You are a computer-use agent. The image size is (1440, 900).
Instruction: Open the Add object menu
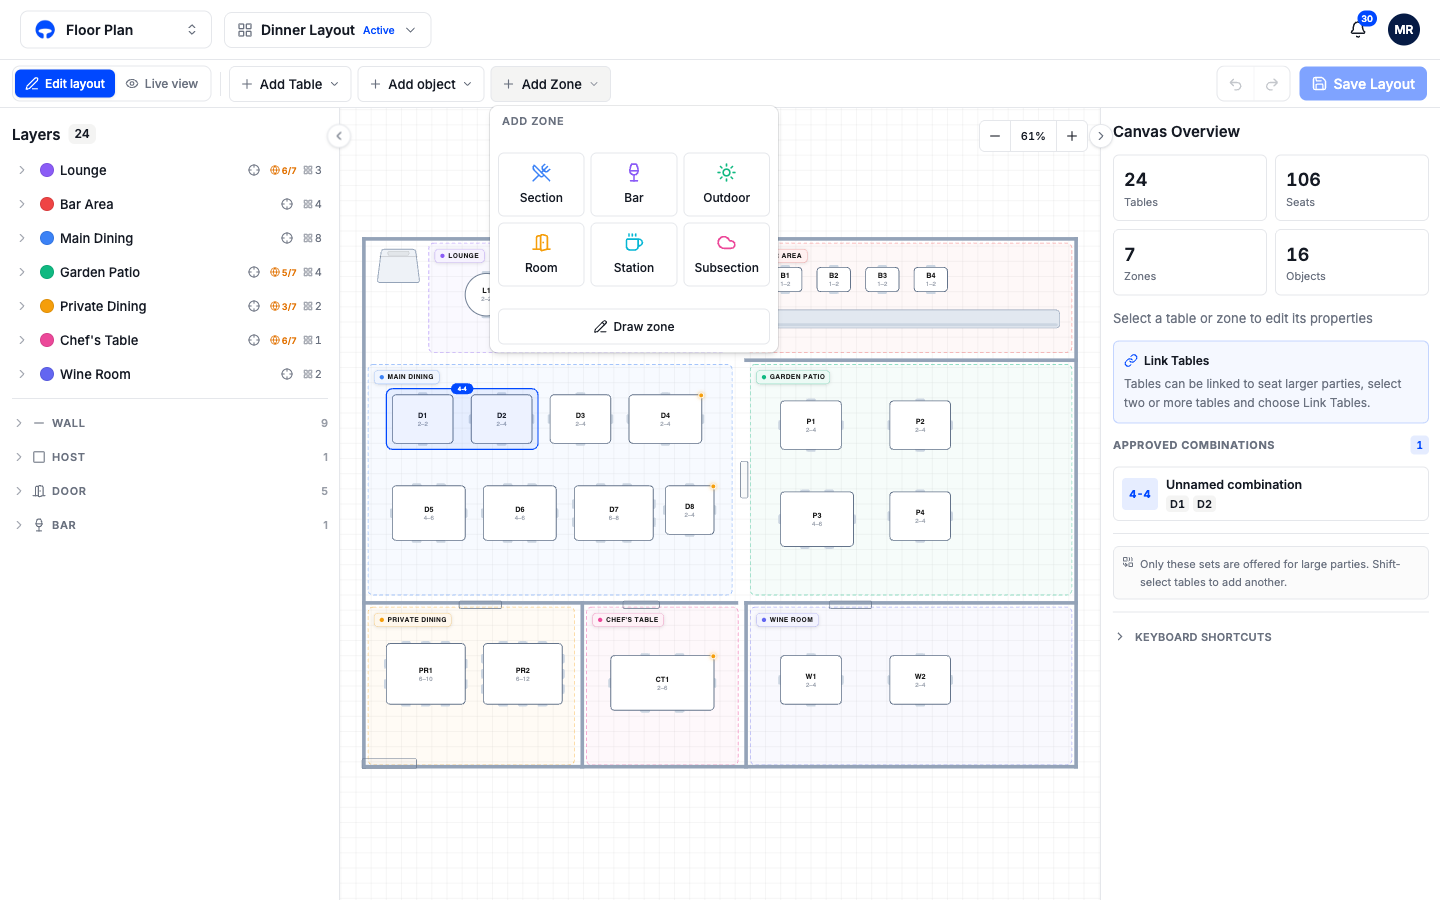tap(421, 84)
